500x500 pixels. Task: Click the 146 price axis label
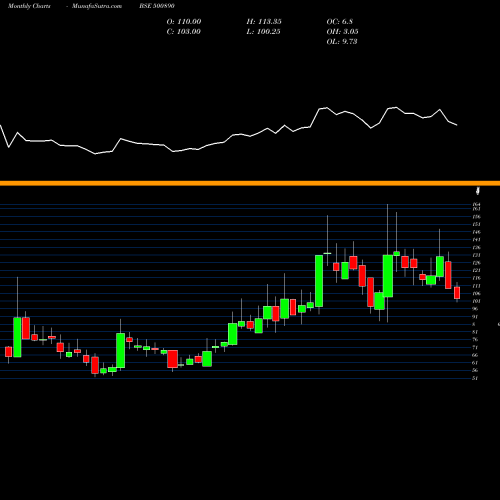[477, 232]
